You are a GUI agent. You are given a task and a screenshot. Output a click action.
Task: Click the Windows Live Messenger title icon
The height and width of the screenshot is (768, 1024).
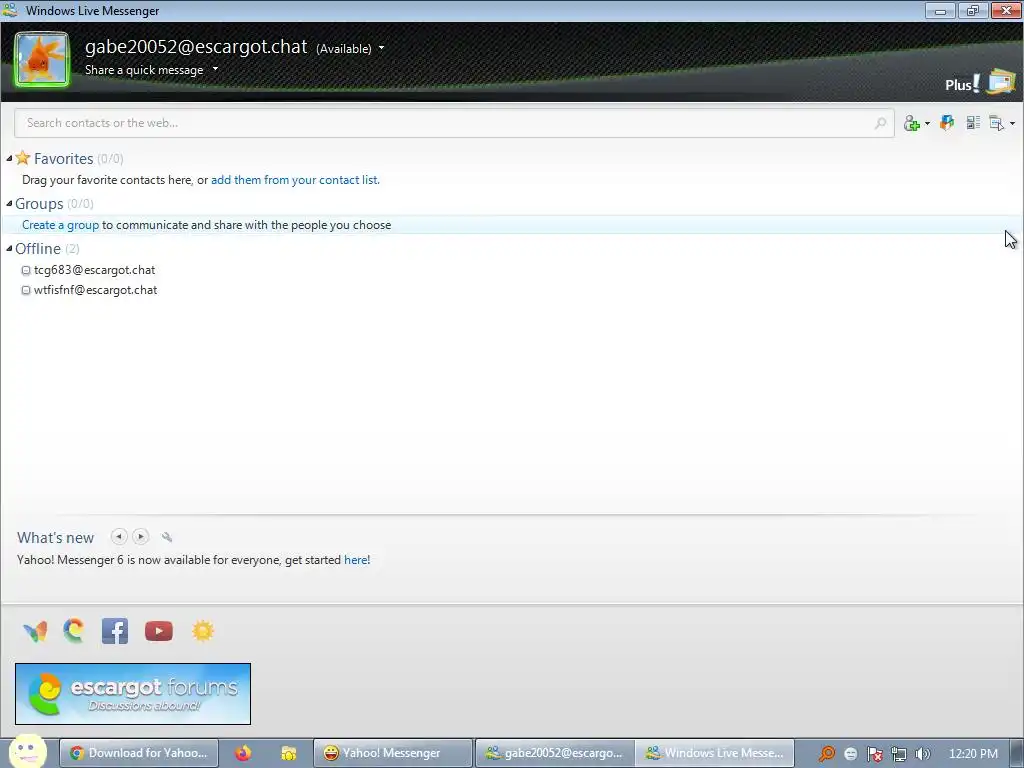coord(10,10)
